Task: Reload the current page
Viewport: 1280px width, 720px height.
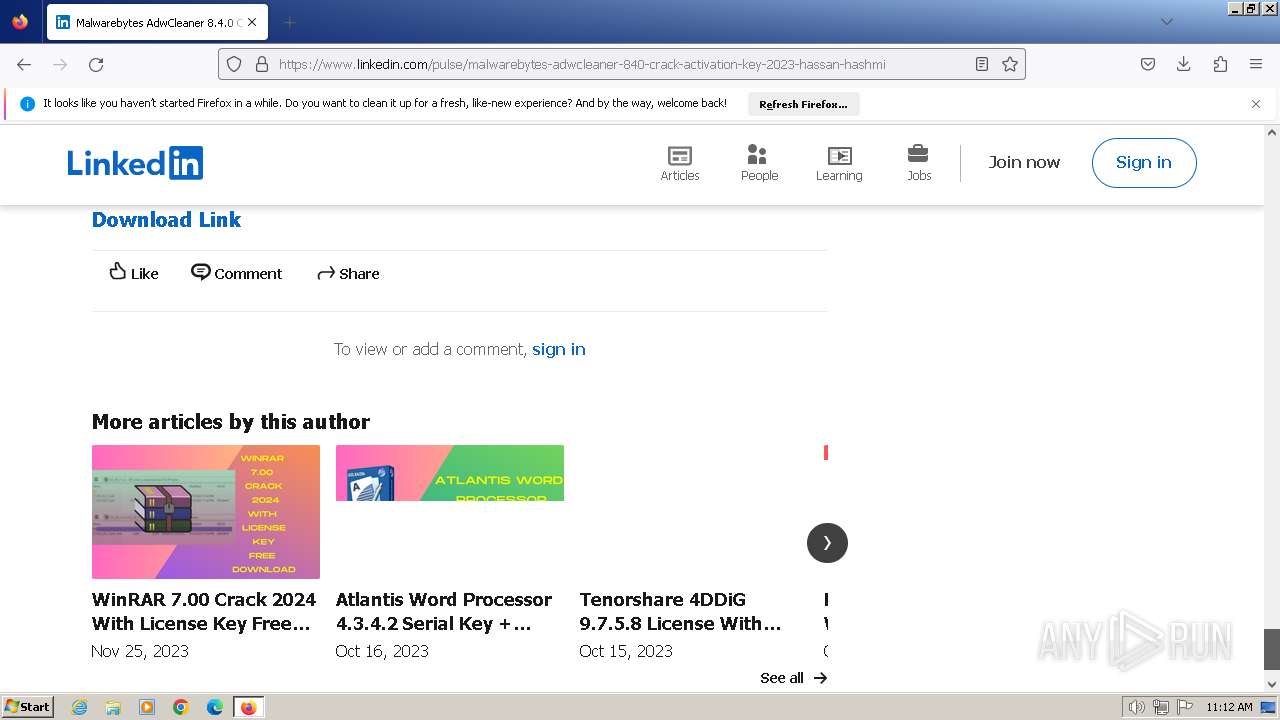Action: pos(96,64)
